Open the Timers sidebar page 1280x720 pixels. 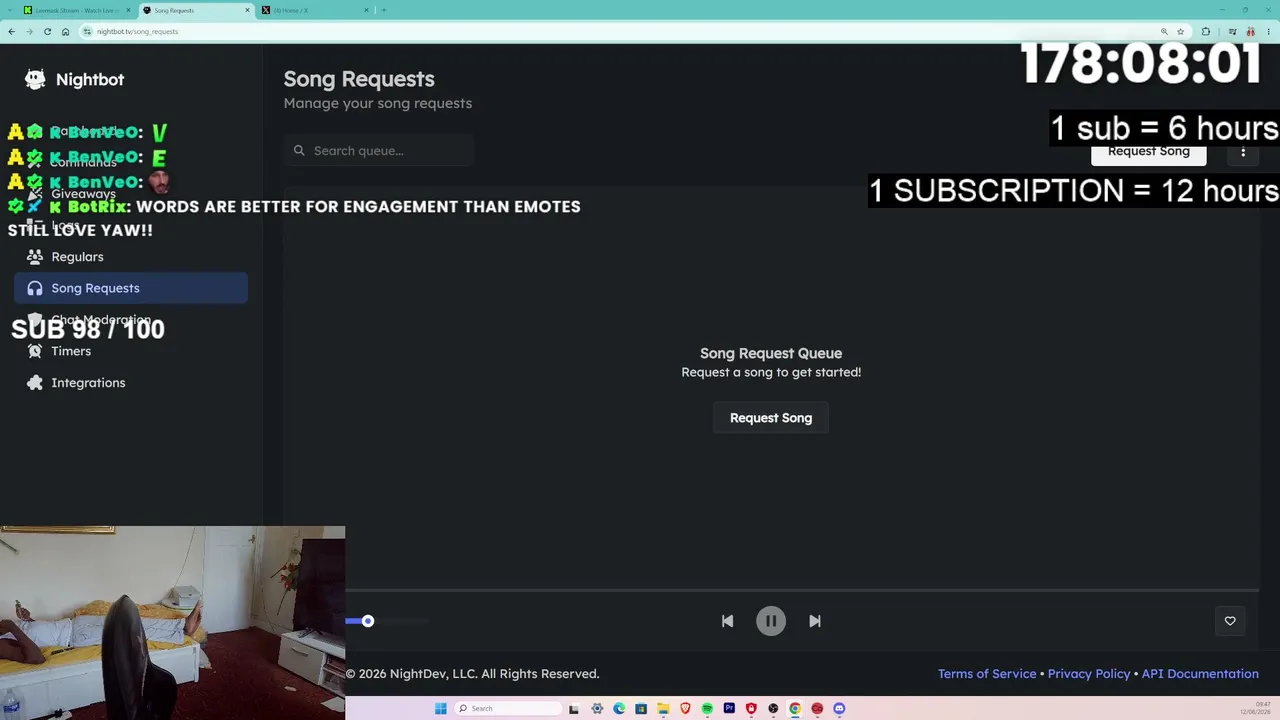(x=131, y=351)
